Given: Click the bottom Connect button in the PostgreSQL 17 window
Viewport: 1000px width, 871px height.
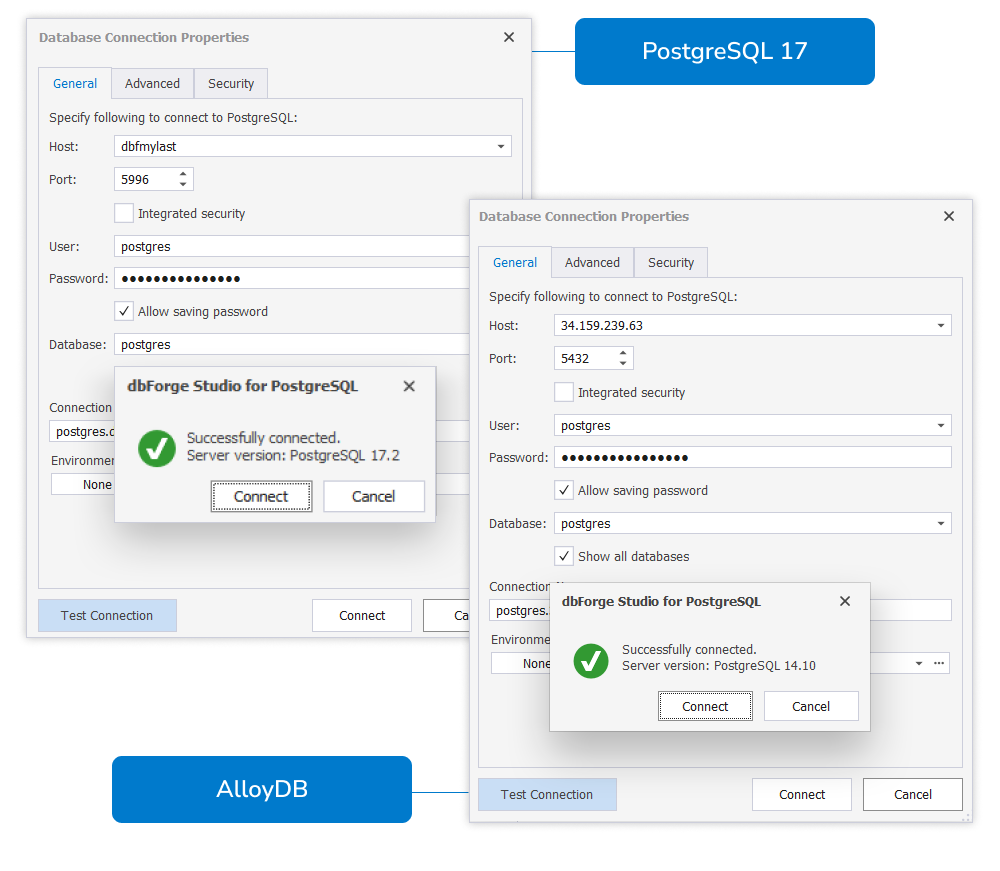Looking at the screenshot, I should pos(362,615).
